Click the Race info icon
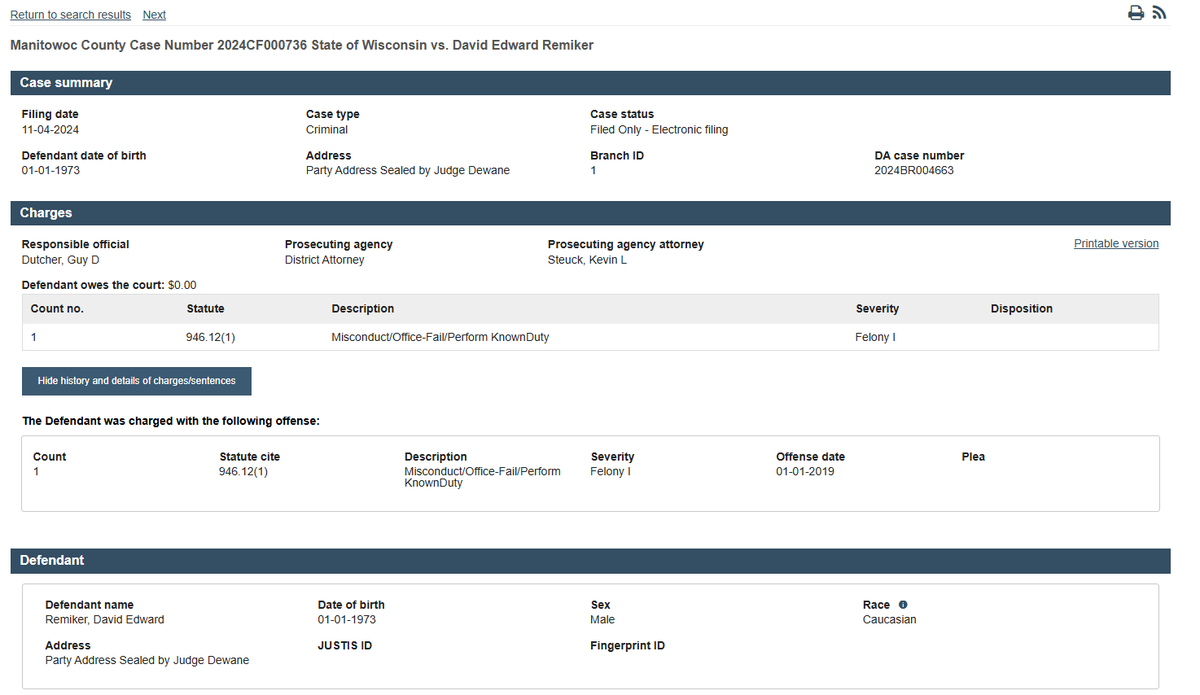Image resolution: width=1200 pixels, height=695 pixels. click(x=903, y=605)
